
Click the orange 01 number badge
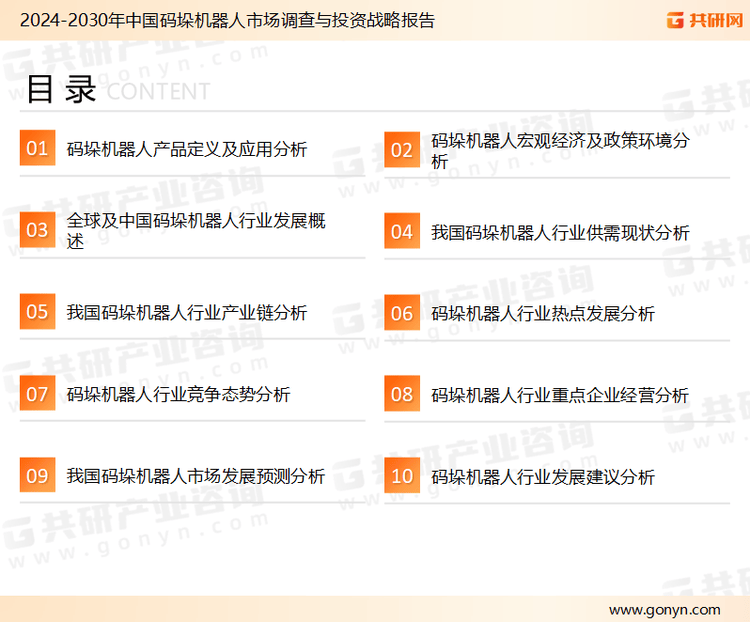37,149
